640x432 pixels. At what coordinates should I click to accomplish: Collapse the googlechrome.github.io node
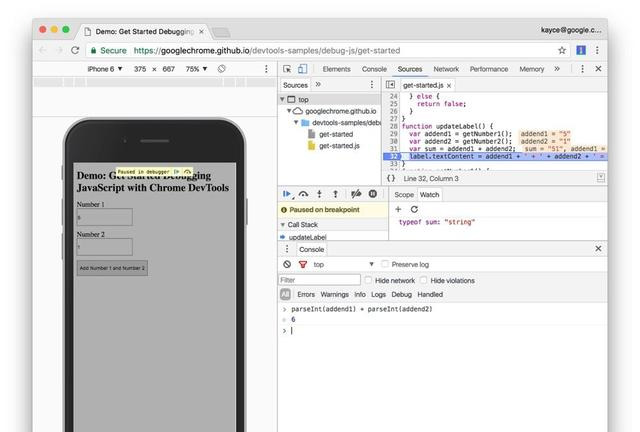(289, 111)
